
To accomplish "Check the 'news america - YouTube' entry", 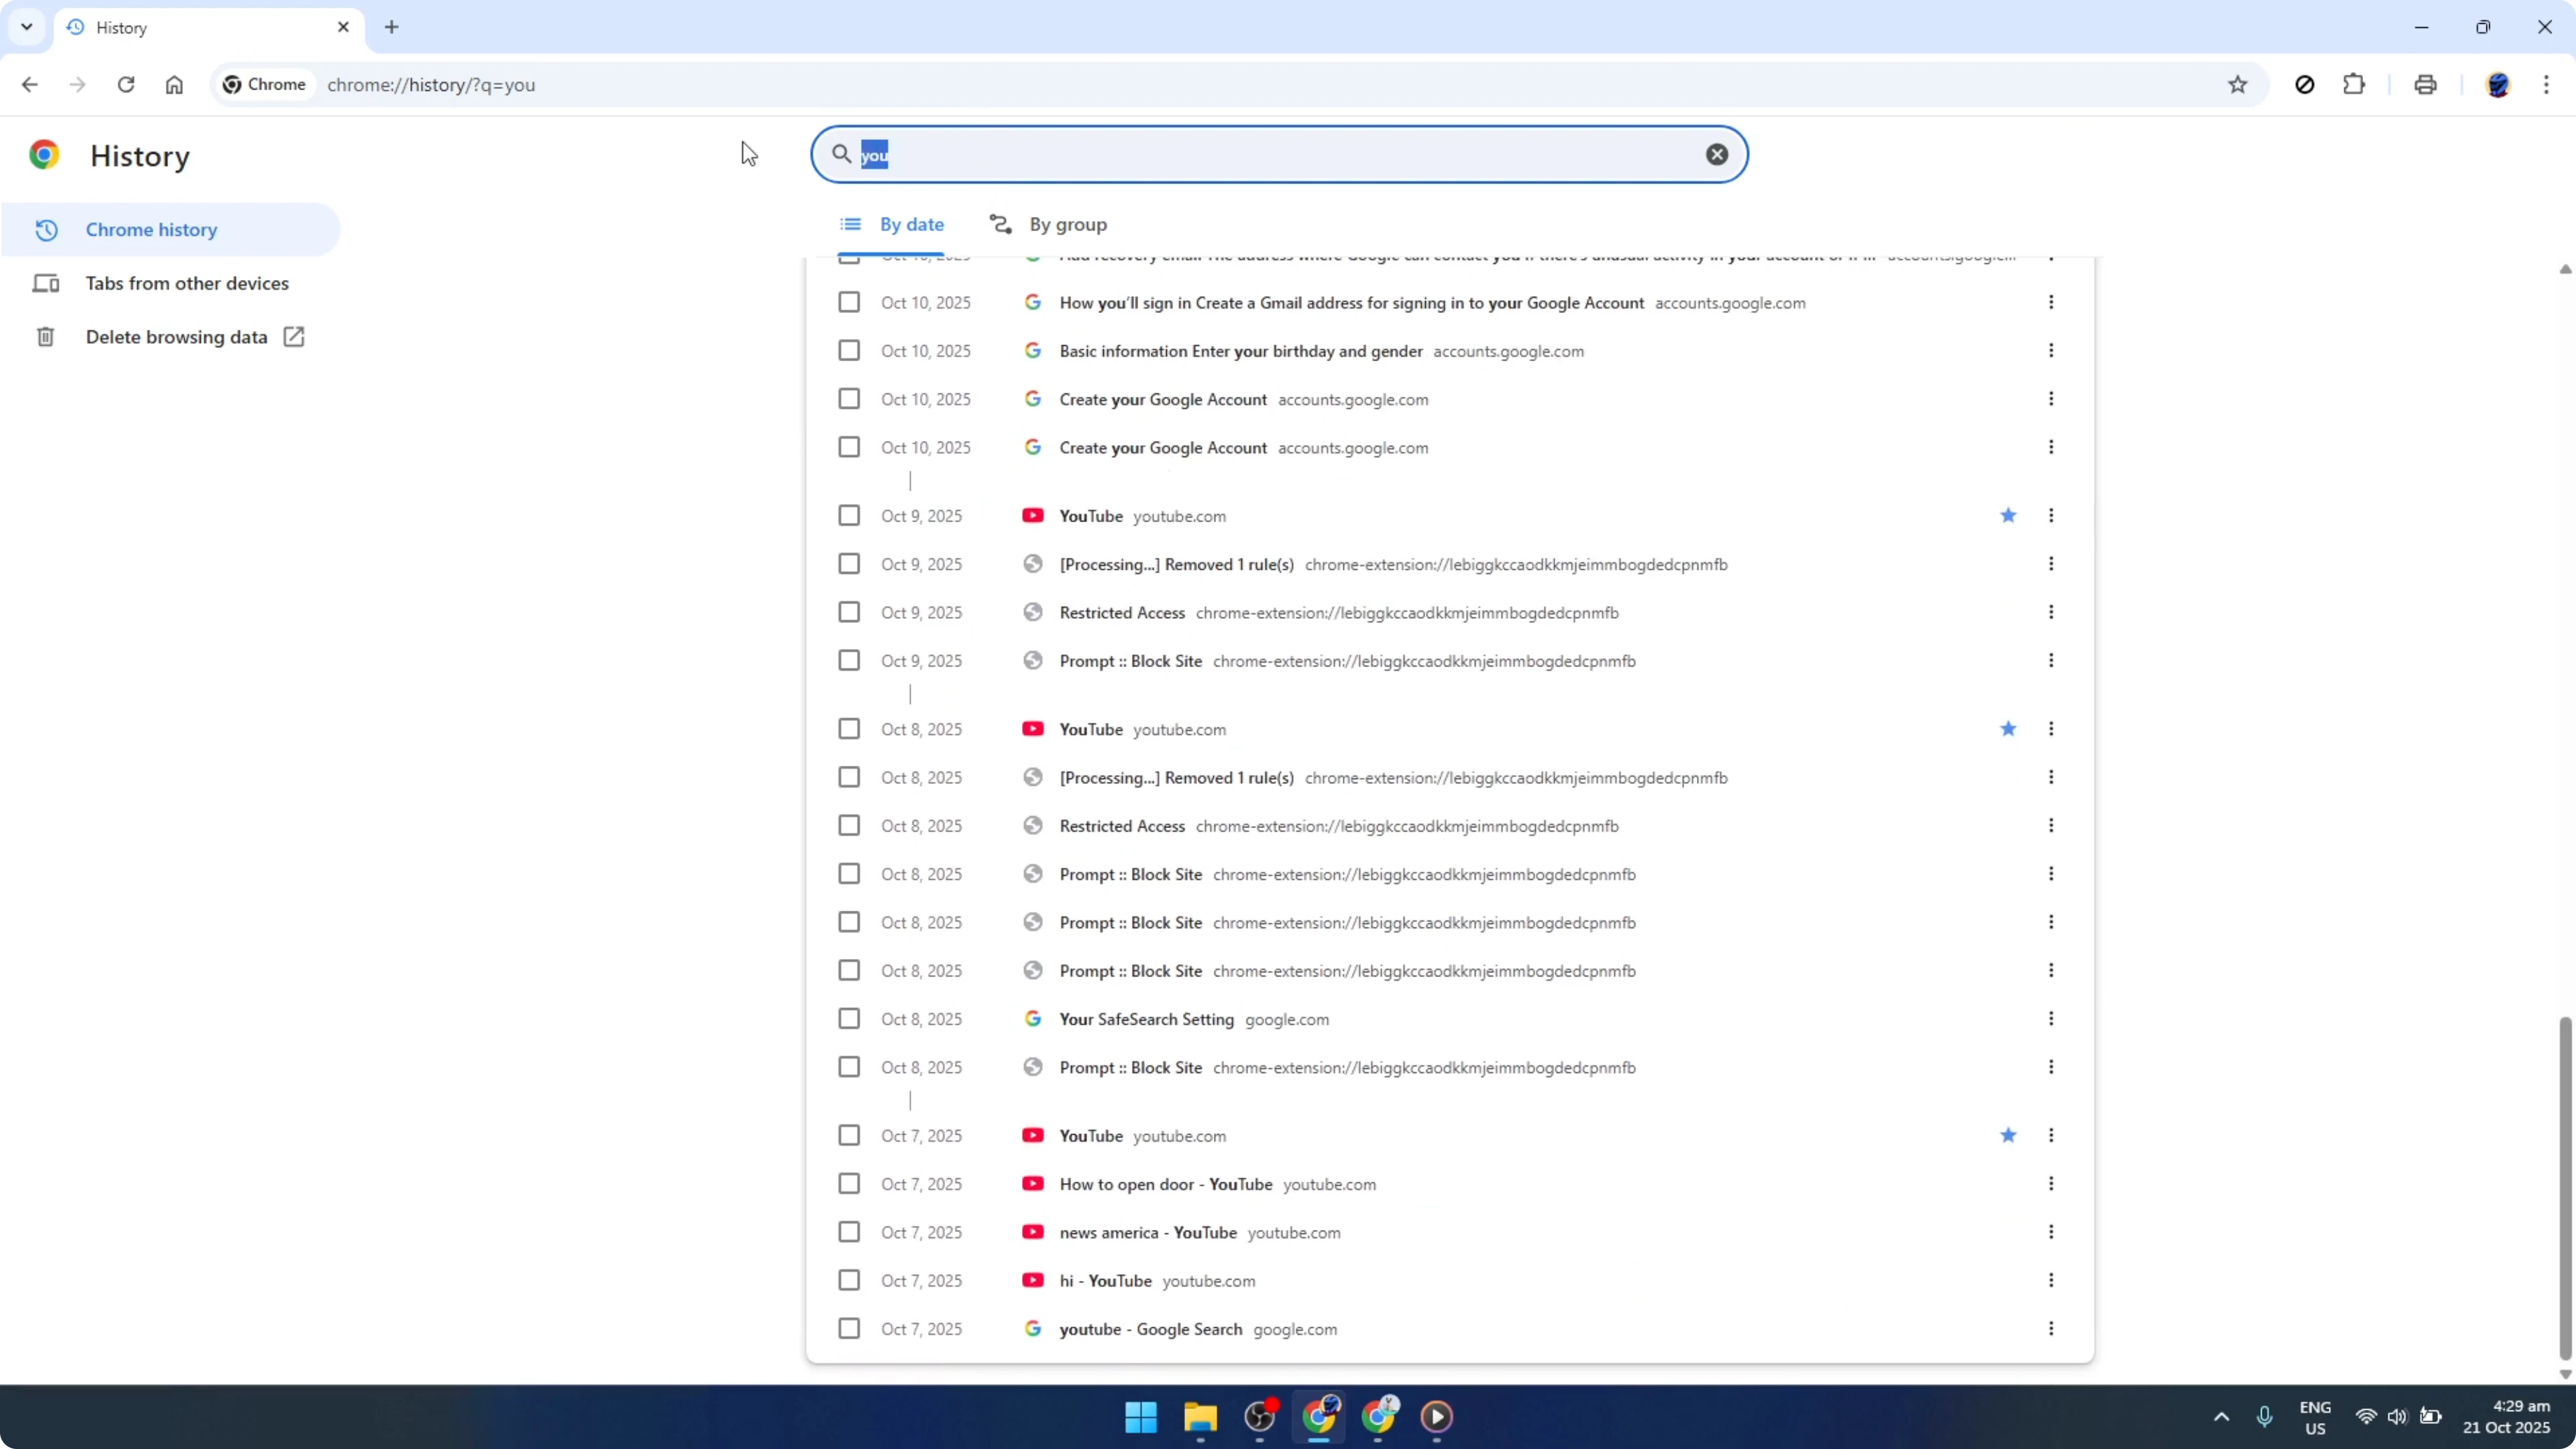I will [849, 1232].
